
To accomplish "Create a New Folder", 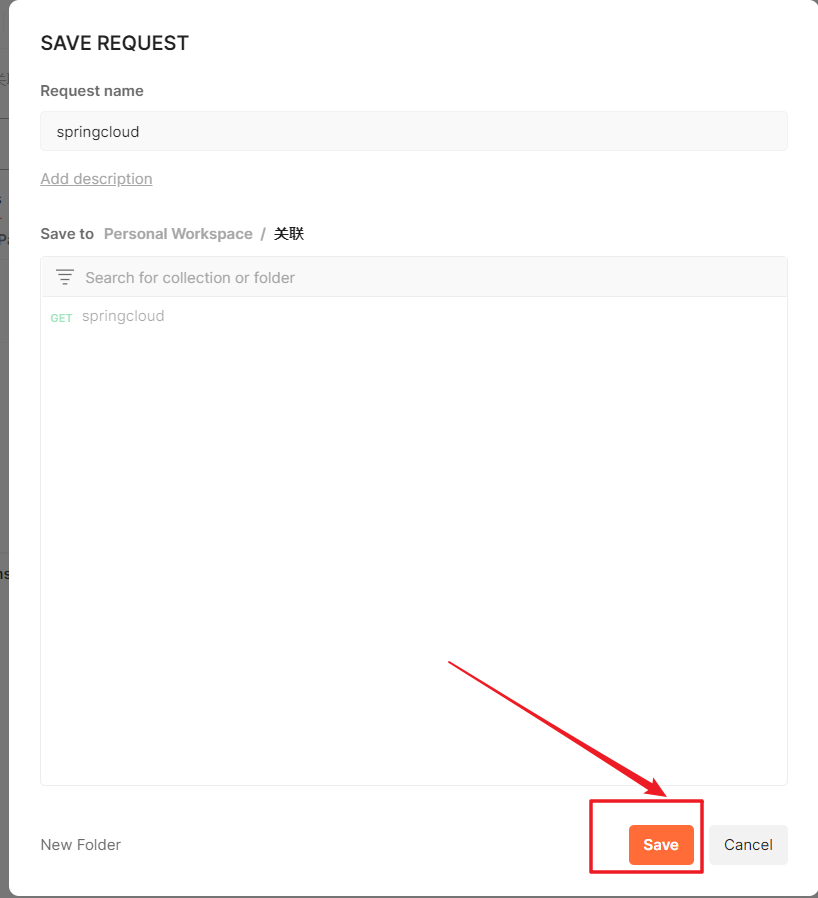I will coord(80,845).
